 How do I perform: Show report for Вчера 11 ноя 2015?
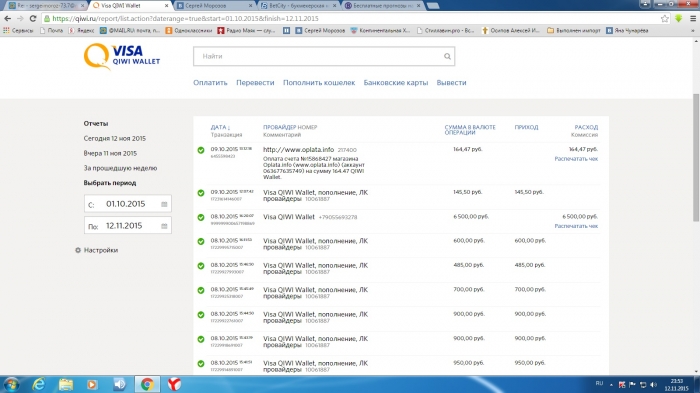click(x=110, y=153)
